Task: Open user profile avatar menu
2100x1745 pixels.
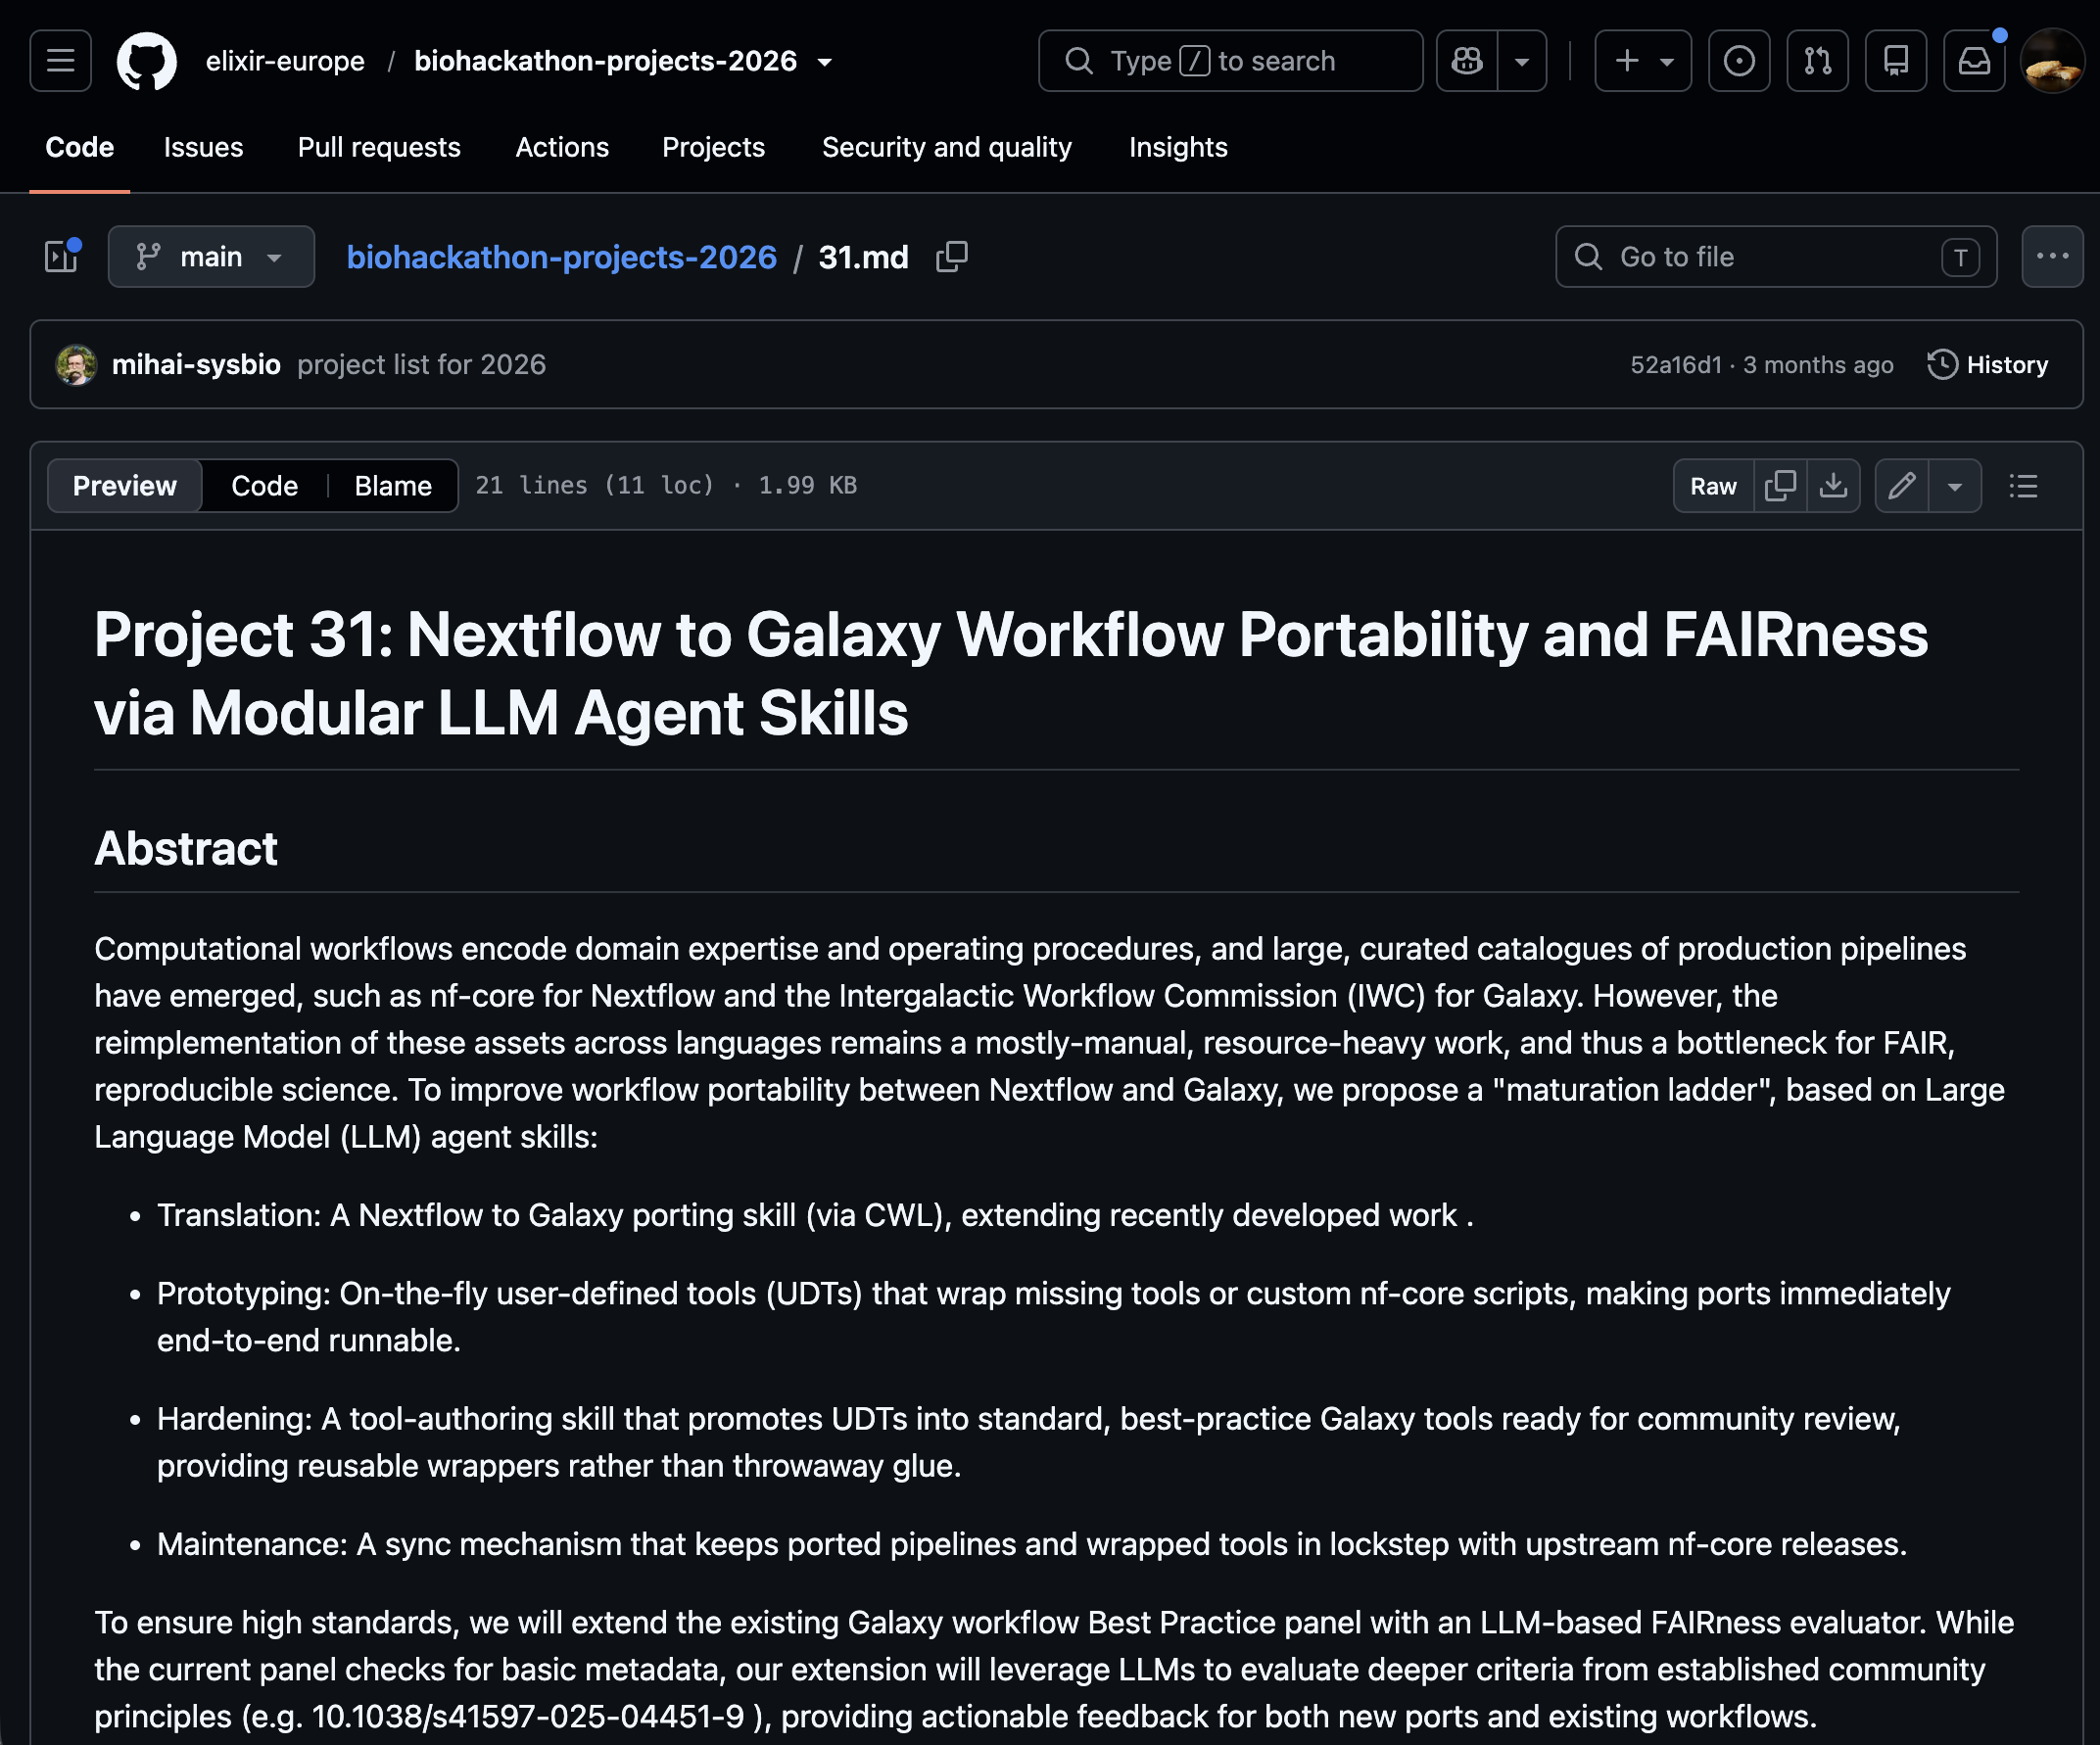Action: (2052, 61)
